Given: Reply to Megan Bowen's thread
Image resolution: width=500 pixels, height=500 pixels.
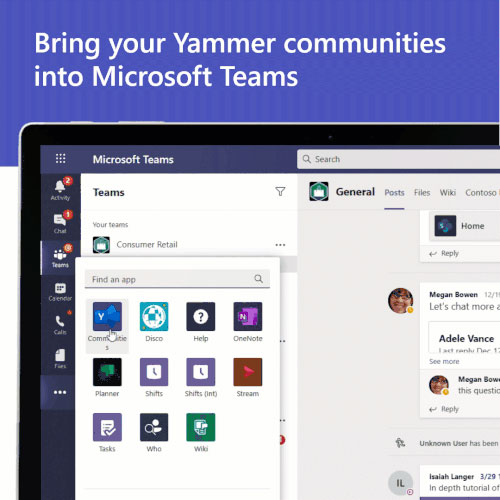Looking at the screenshot, I should coord(444,409).
